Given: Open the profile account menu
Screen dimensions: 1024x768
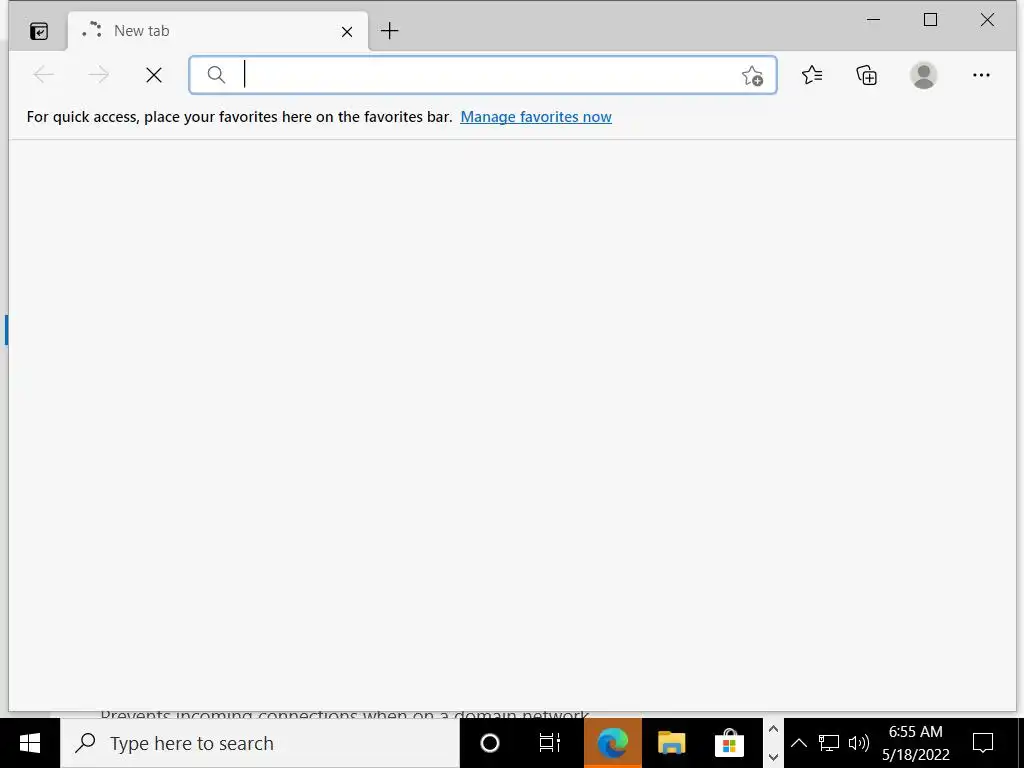Looking at the screenshot, I should 923,75.
